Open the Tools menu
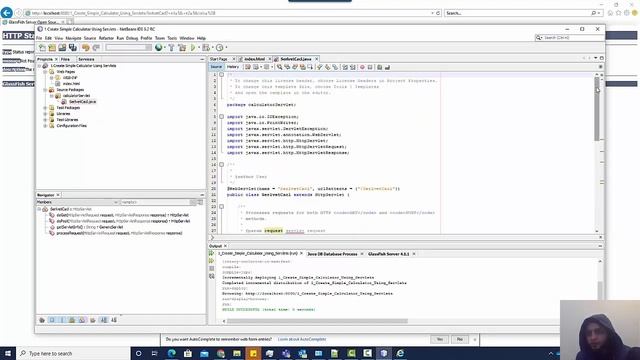 click(x=172, y=38)
